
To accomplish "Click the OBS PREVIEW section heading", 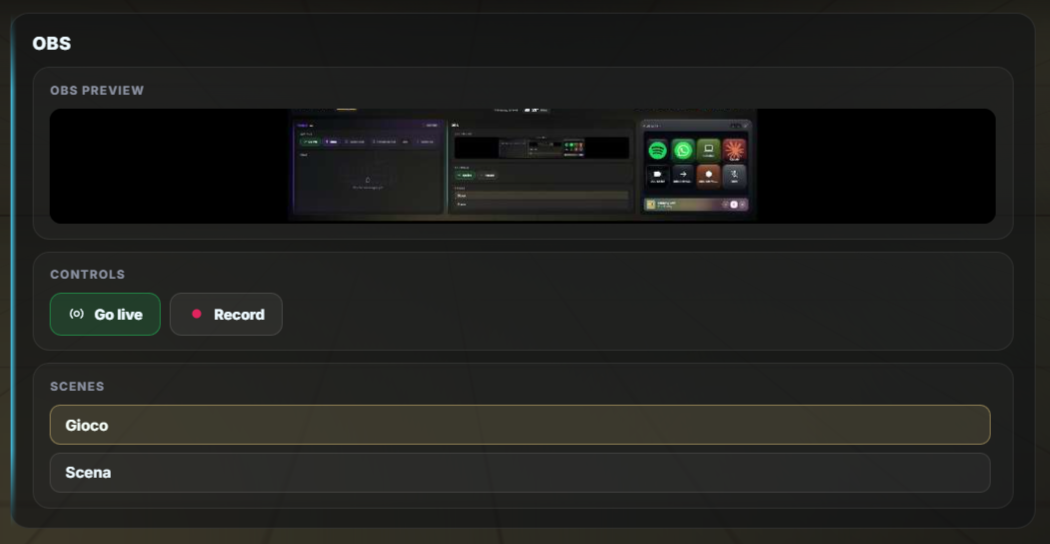I will coord(97,90).
